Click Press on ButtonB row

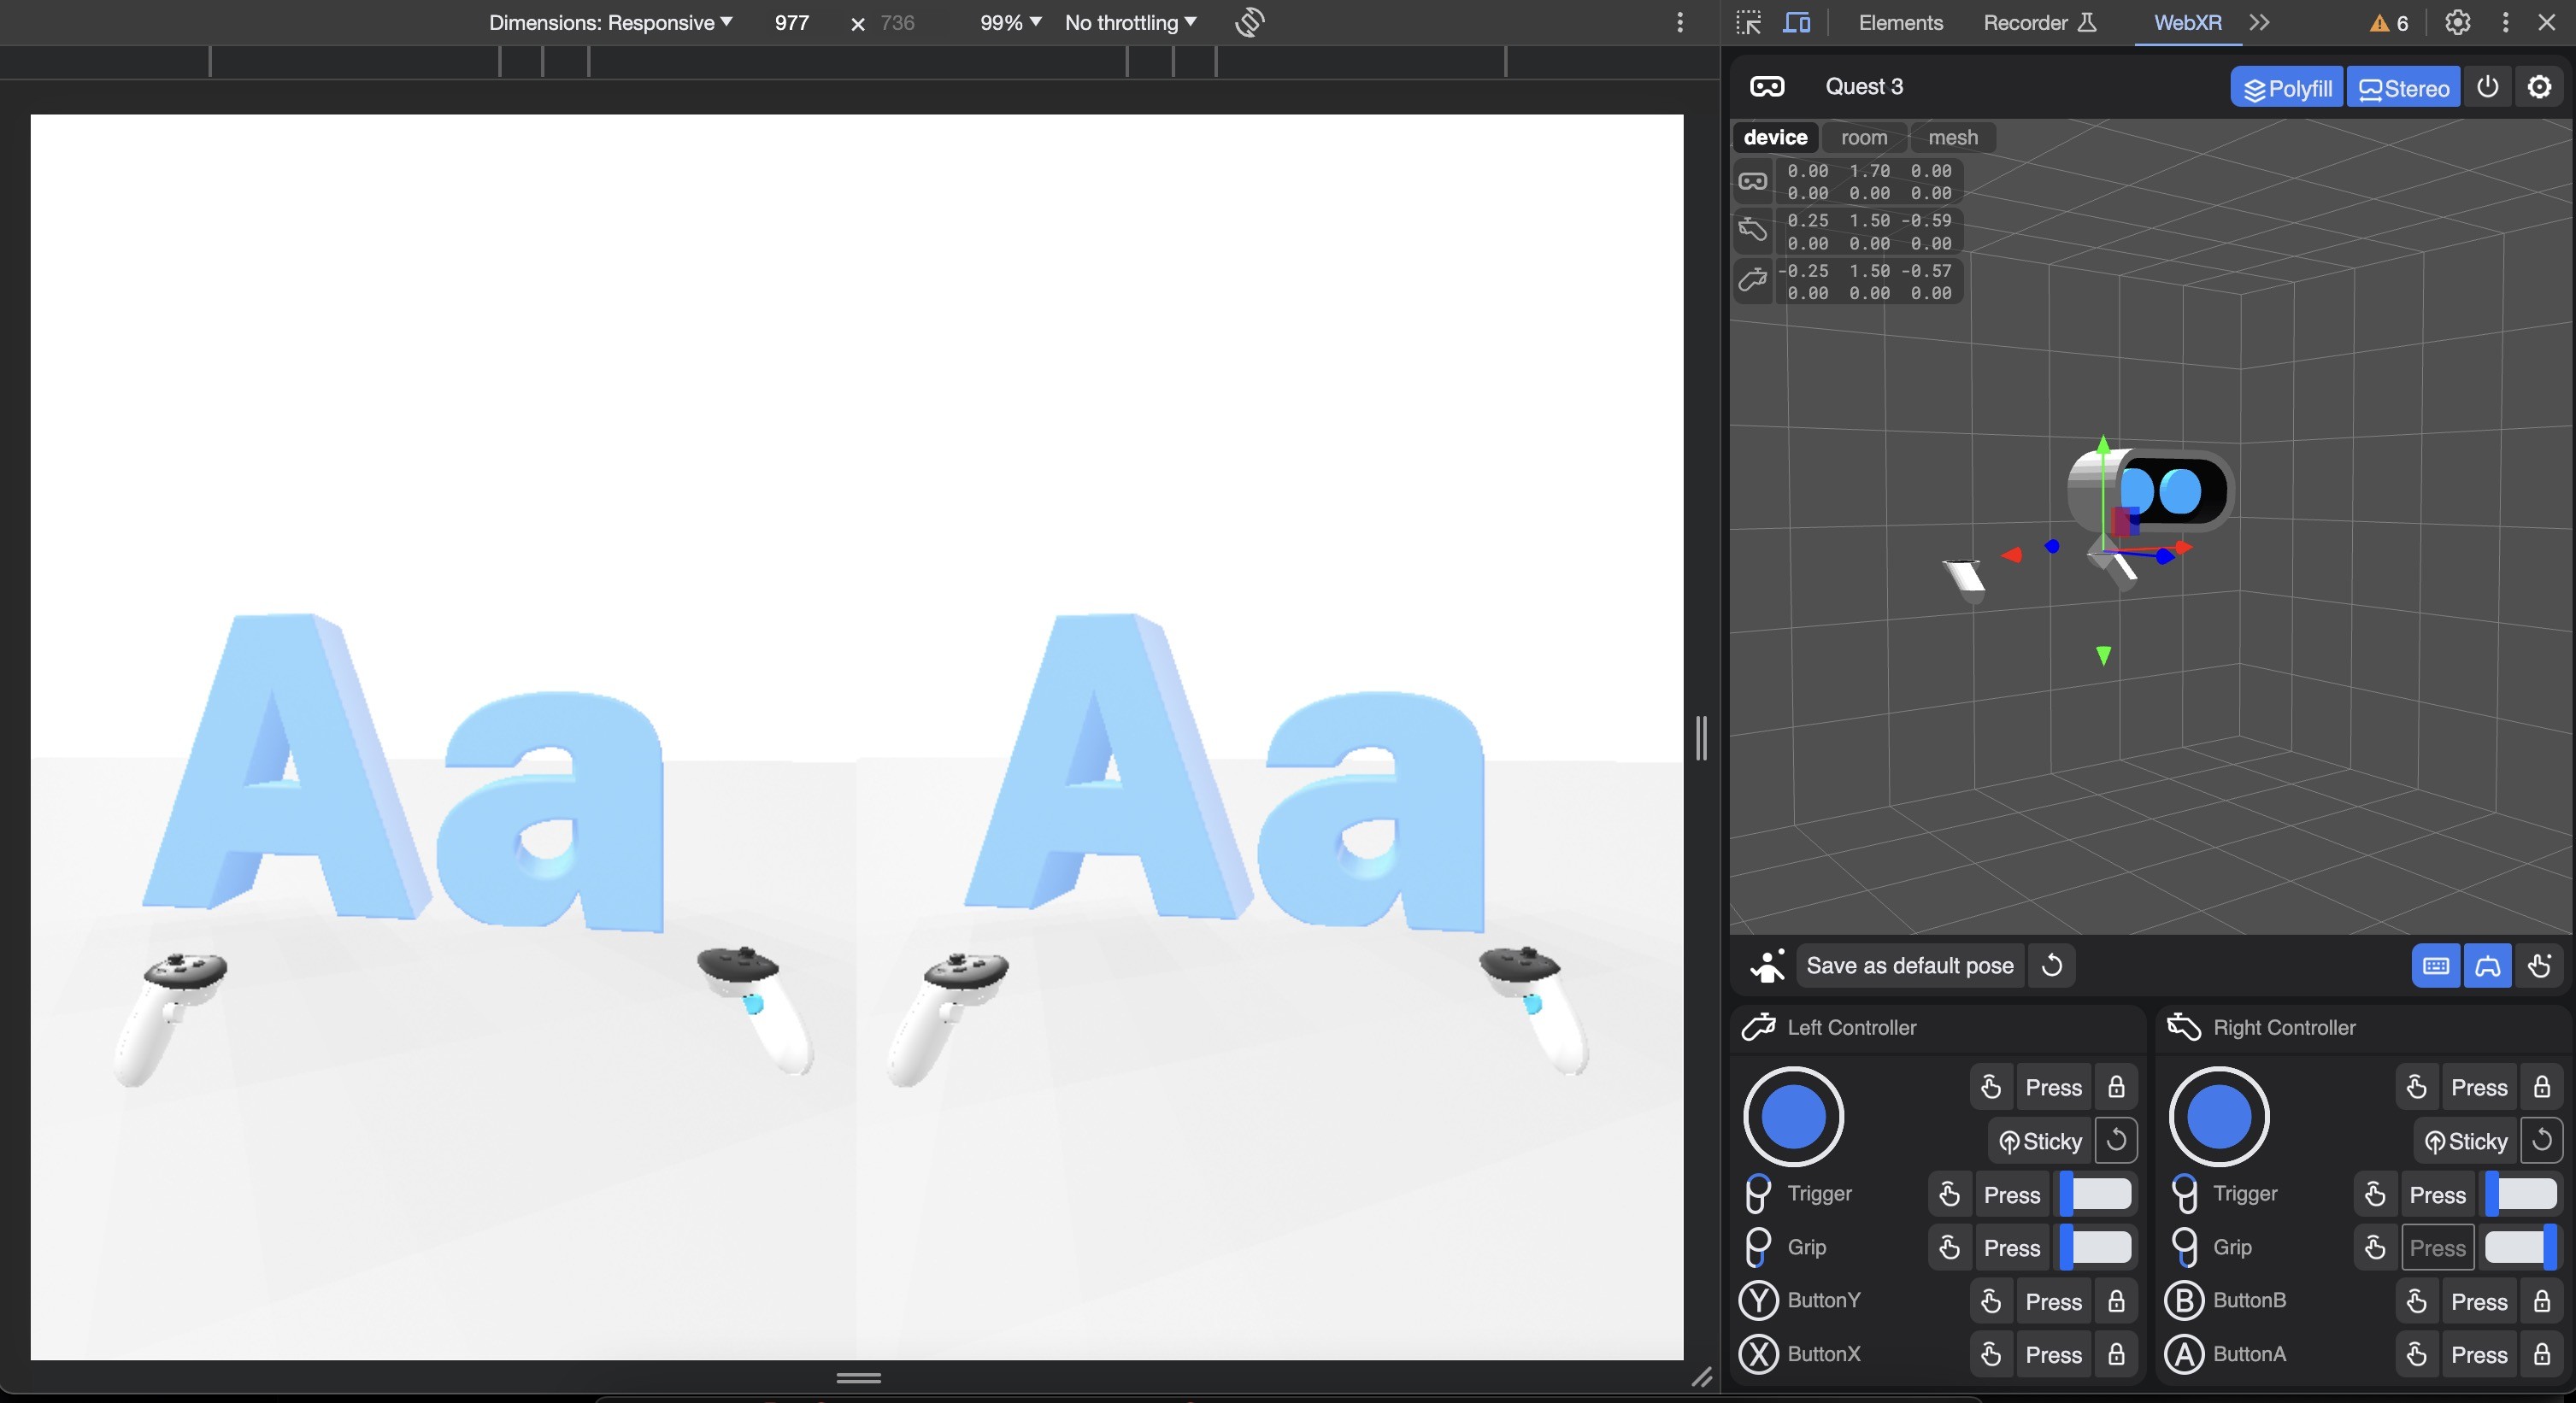tap(2479, 1301)
